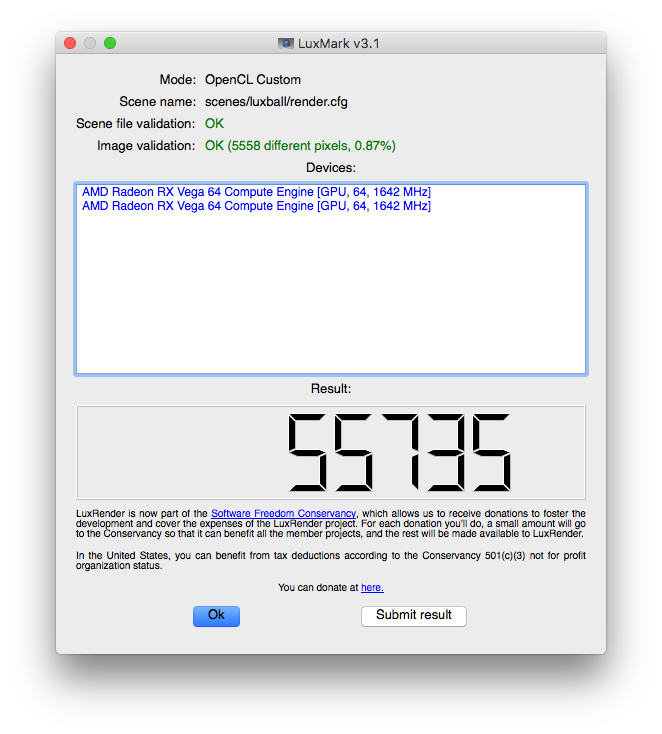The height and width of the screenshot is (734, 662).
Task: Click the Devices: heading label
Action: coord(331,168)
